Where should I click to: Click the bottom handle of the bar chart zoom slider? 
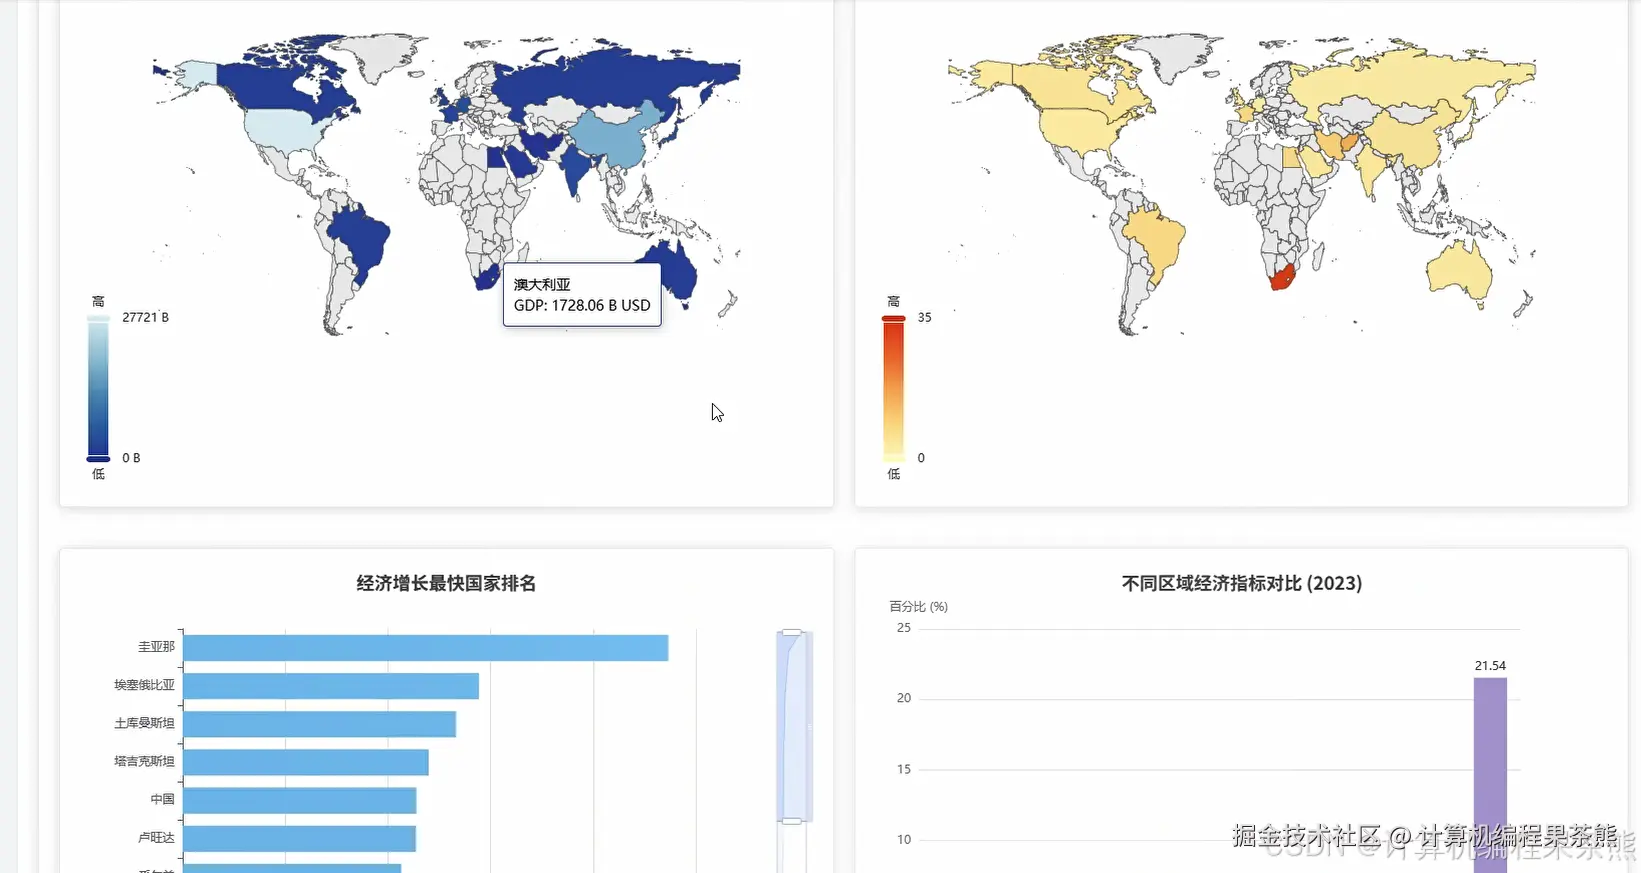792,821
